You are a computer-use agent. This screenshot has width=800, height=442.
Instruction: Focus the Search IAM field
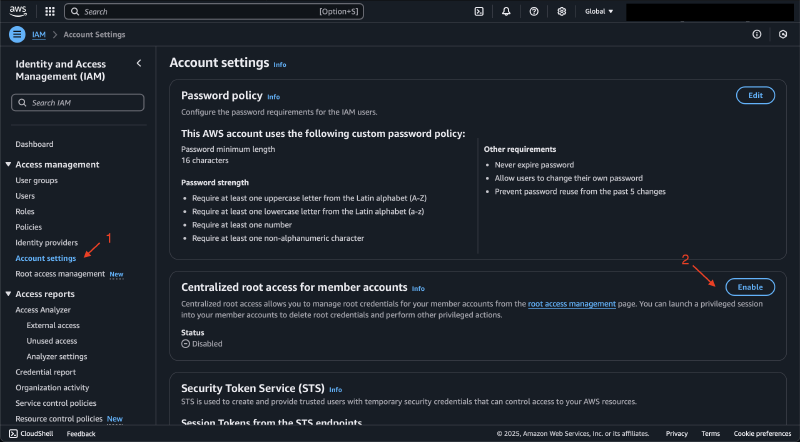click(78, 103)
